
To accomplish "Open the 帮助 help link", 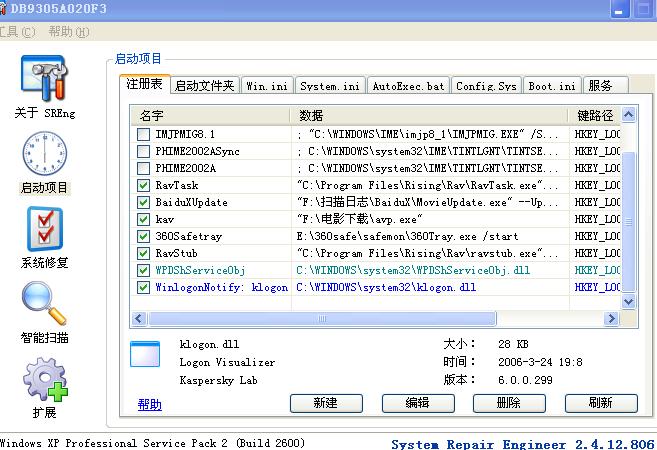I will tap(150, 404).
